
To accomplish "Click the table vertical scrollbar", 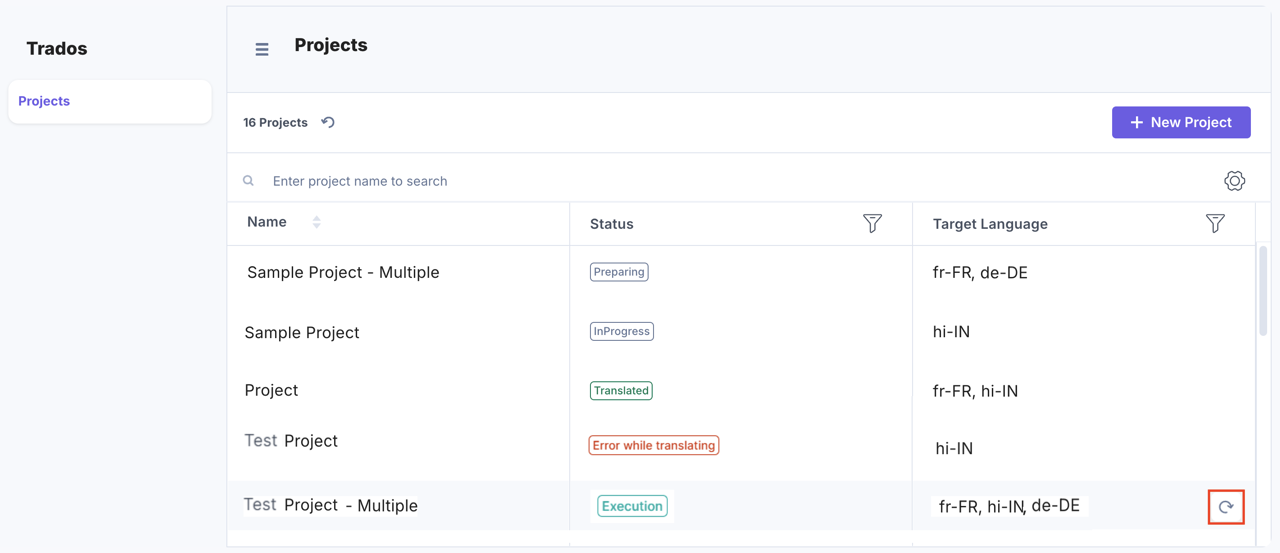I will click(1263, 290).
